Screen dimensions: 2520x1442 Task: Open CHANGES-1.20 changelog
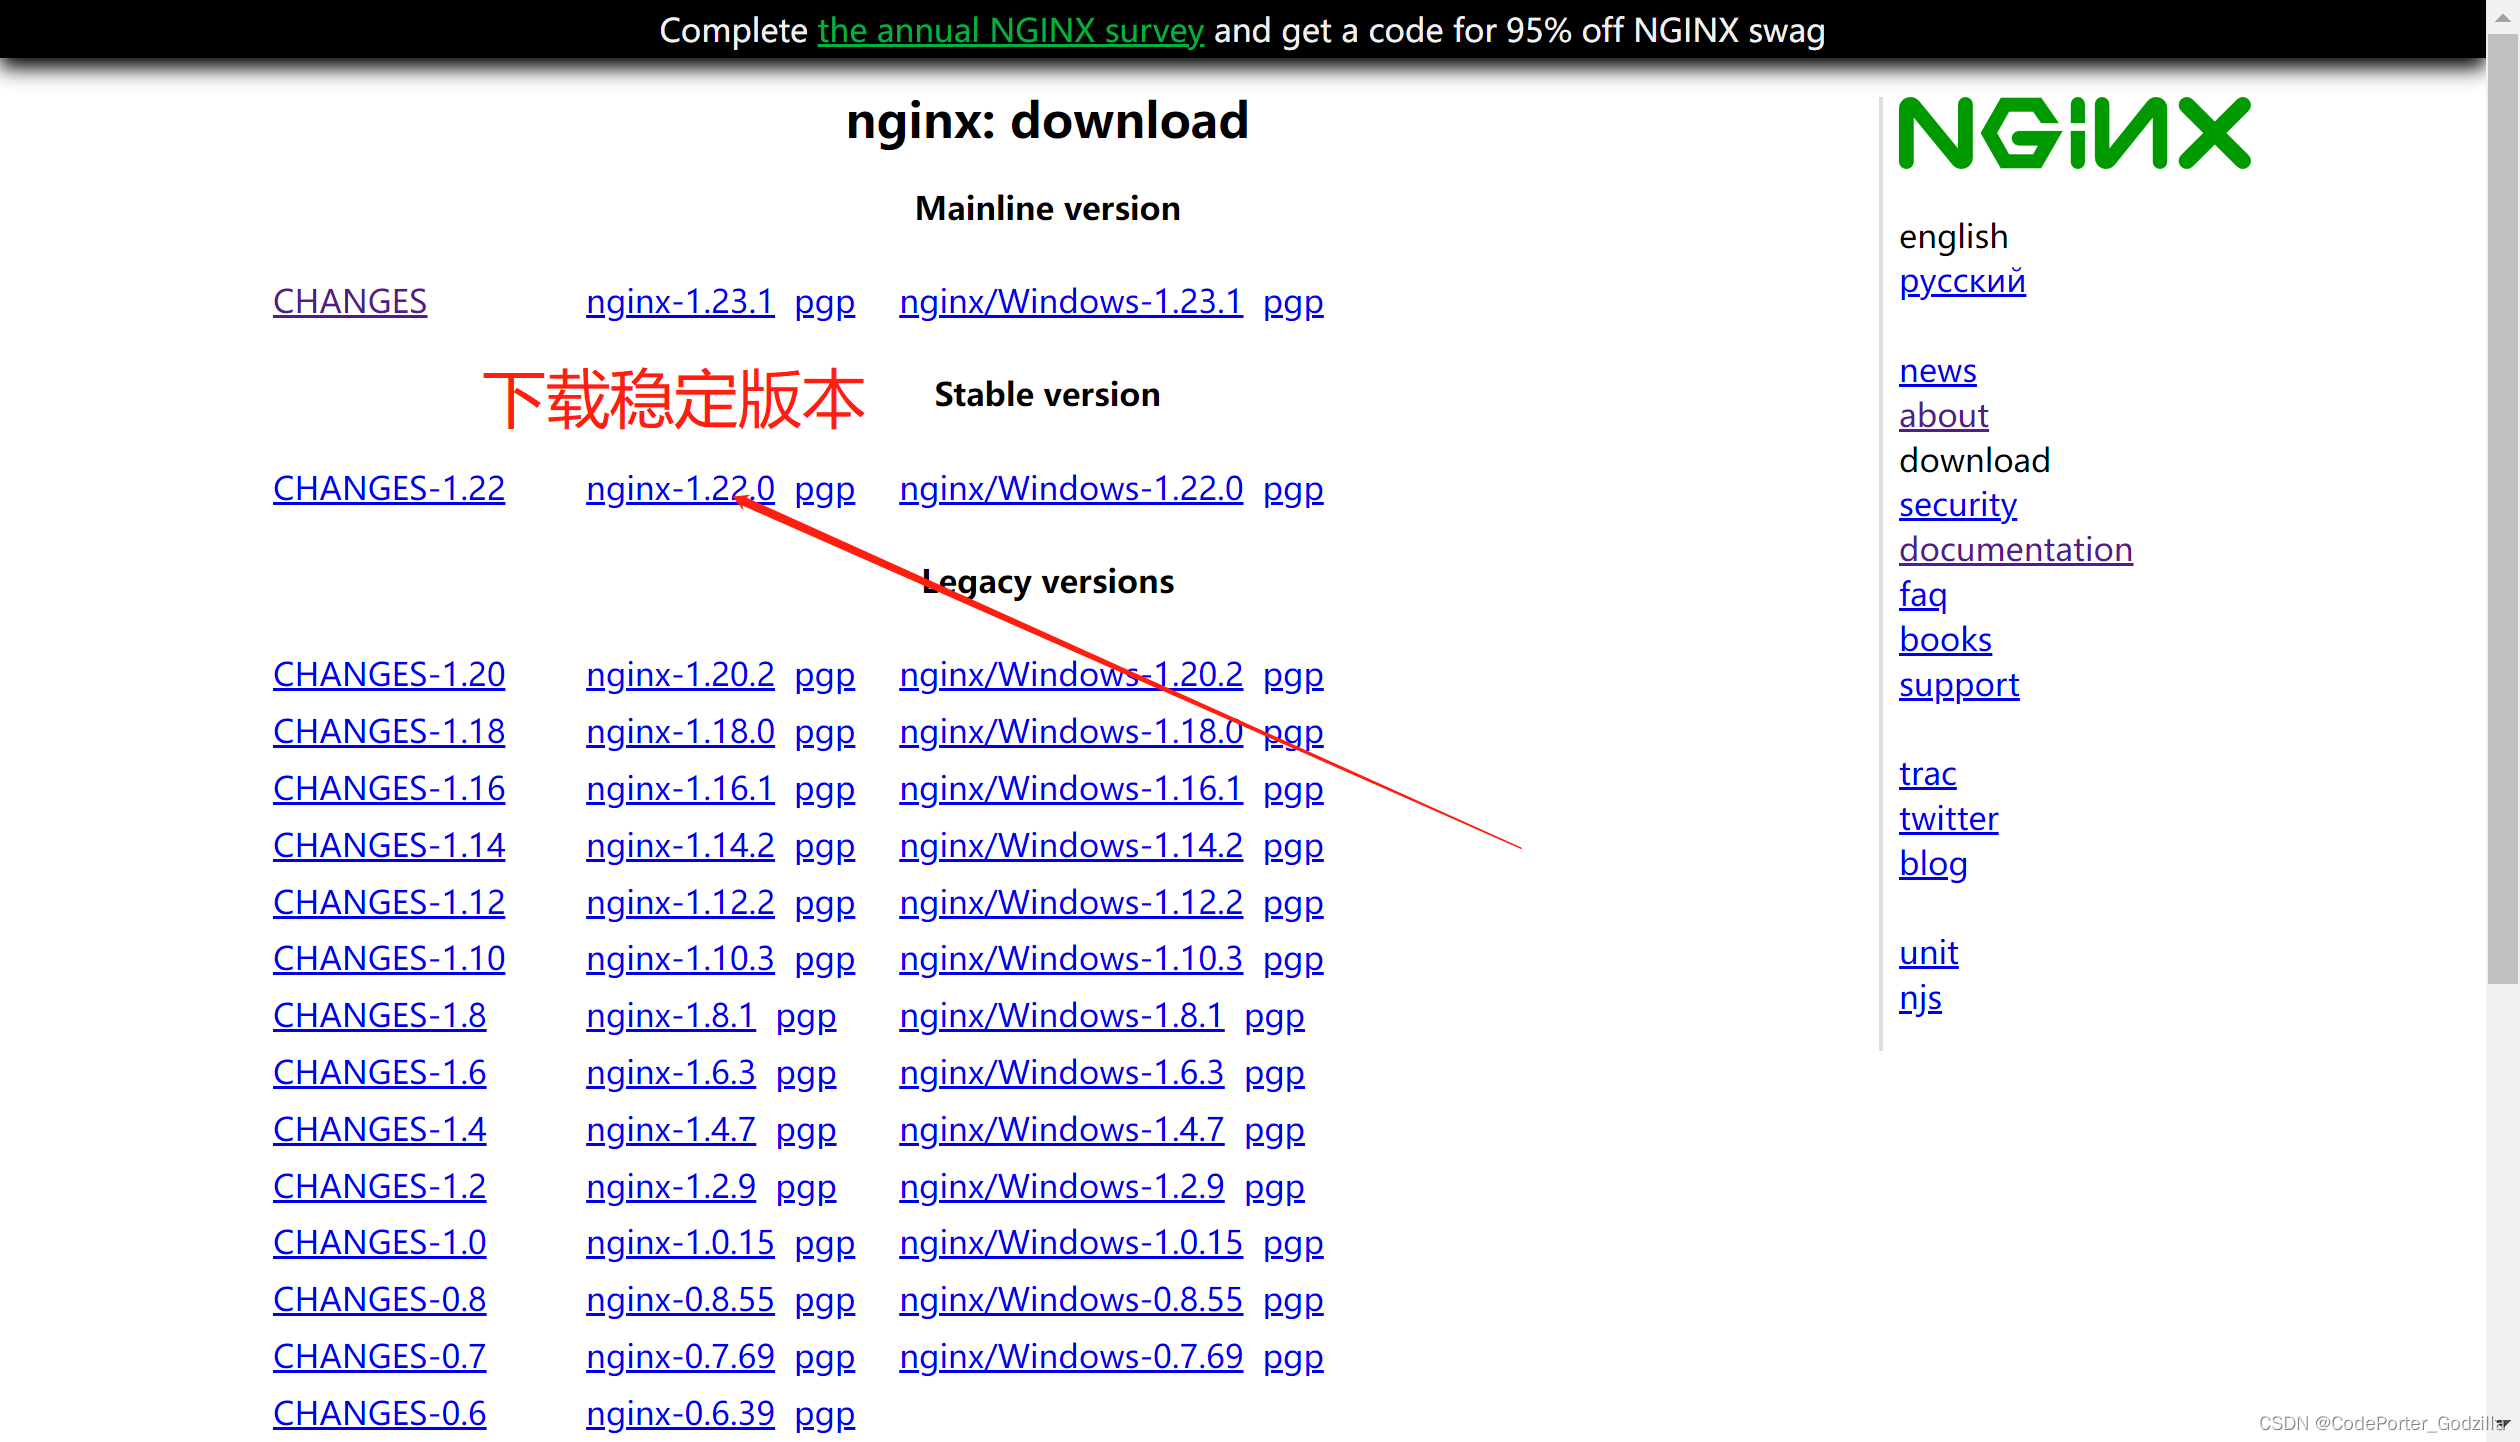click(x=388, y=675)
